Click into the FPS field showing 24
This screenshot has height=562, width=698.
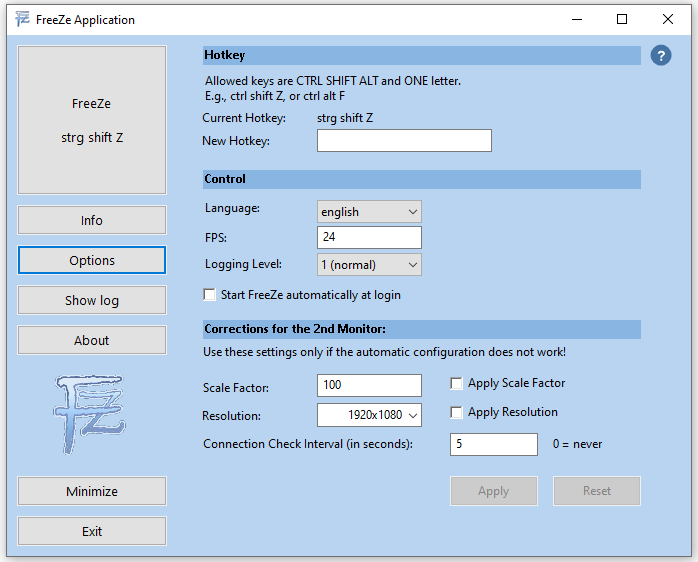(369, 237)
